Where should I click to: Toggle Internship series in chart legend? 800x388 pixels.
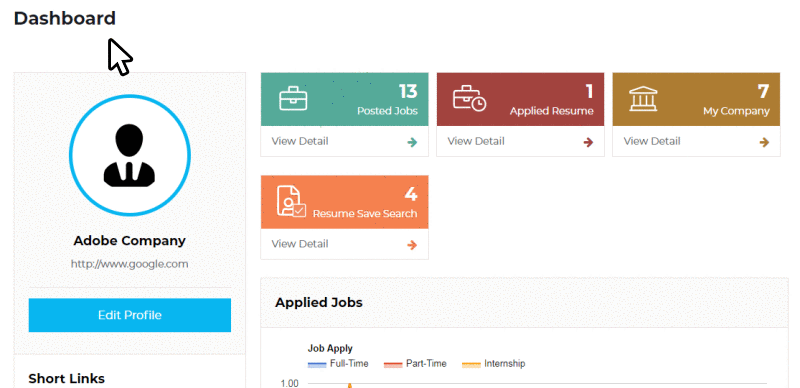(x=493, y=364)
